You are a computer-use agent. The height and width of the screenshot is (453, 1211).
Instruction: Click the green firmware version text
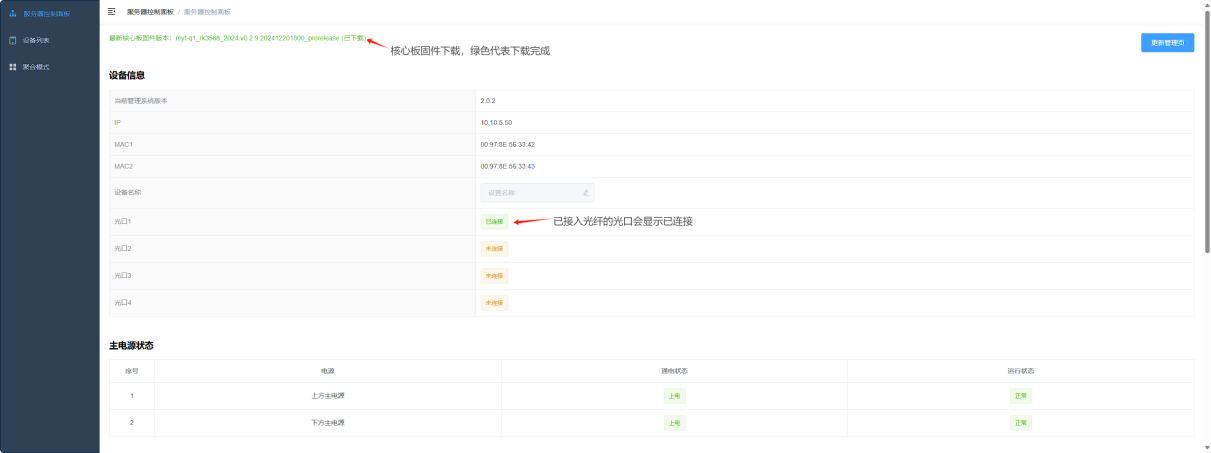[x=237, y=38]
